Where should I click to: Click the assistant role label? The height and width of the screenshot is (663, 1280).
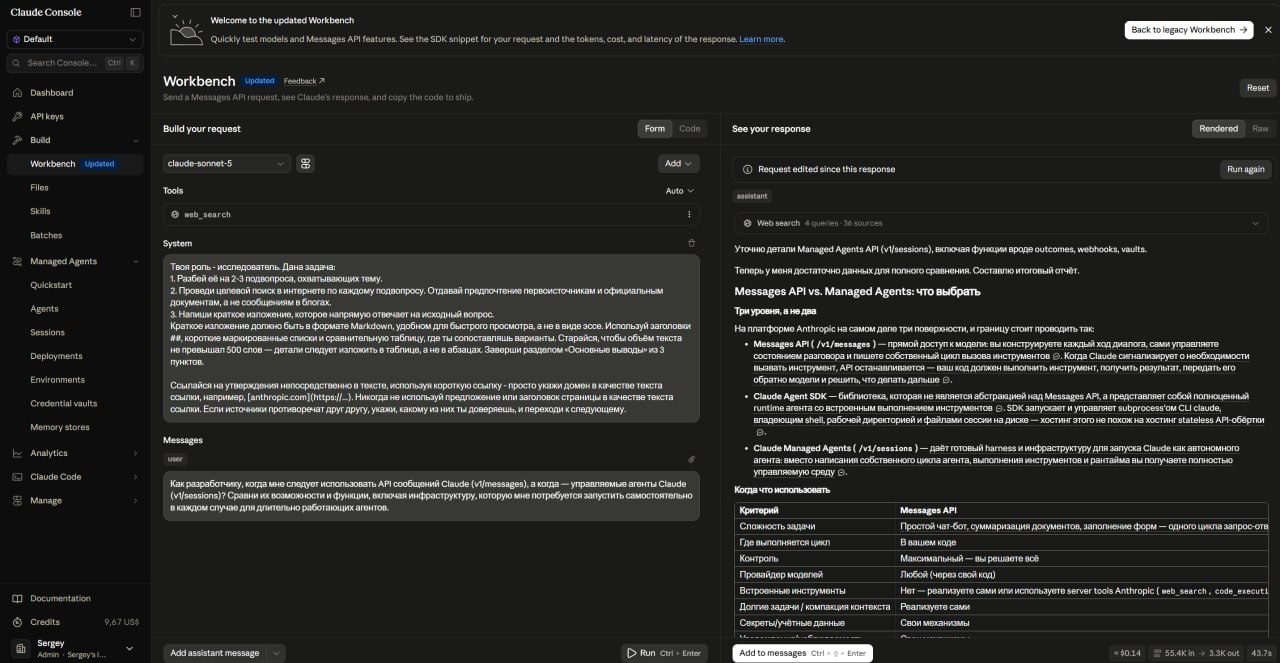pos(752,197)
